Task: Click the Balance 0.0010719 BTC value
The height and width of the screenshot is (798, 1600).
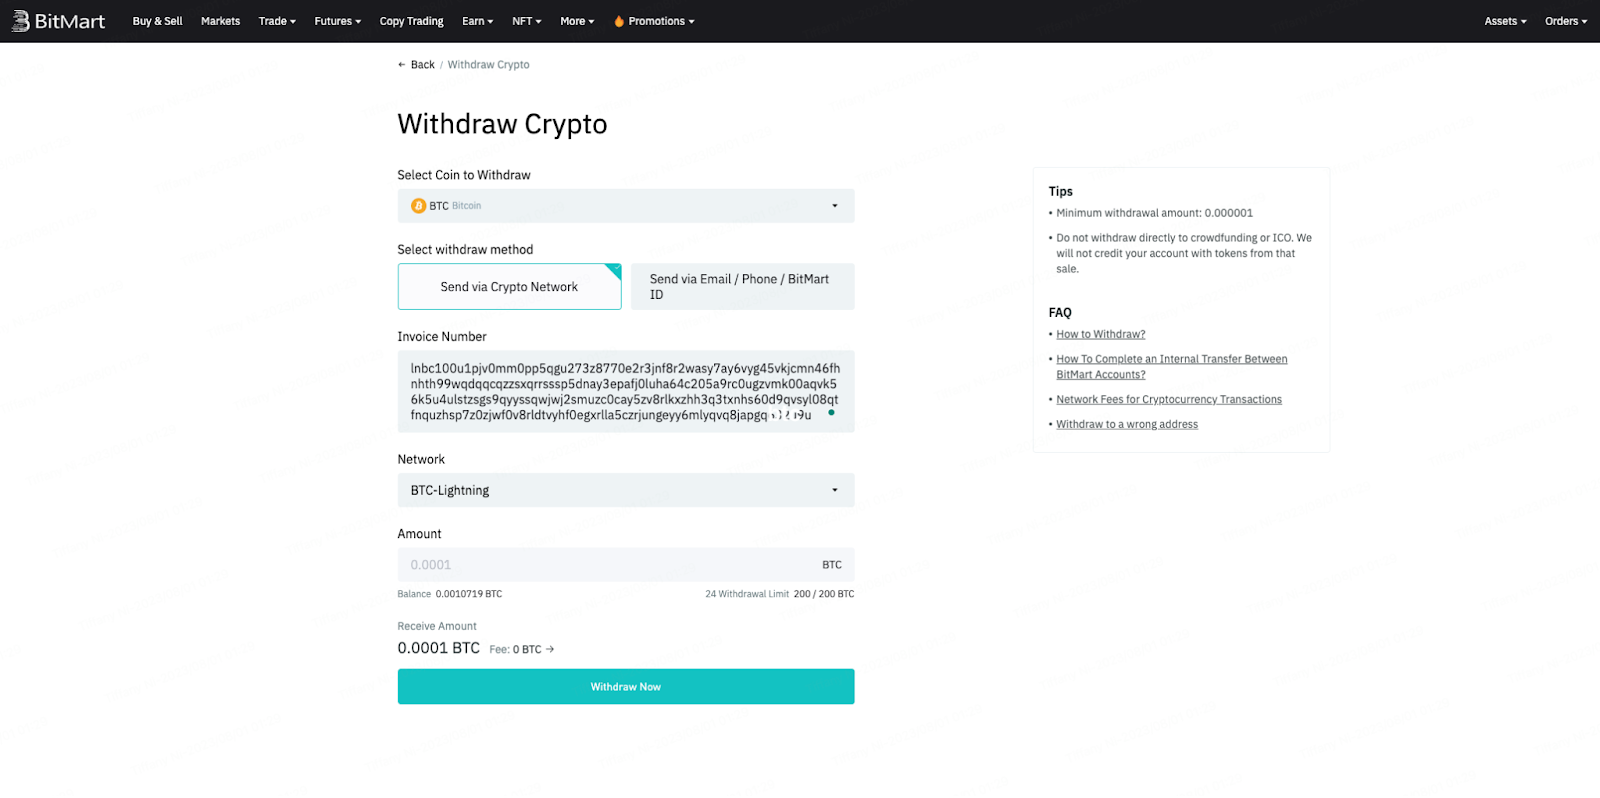Action: pyautogui.click(x=469, y=594)
